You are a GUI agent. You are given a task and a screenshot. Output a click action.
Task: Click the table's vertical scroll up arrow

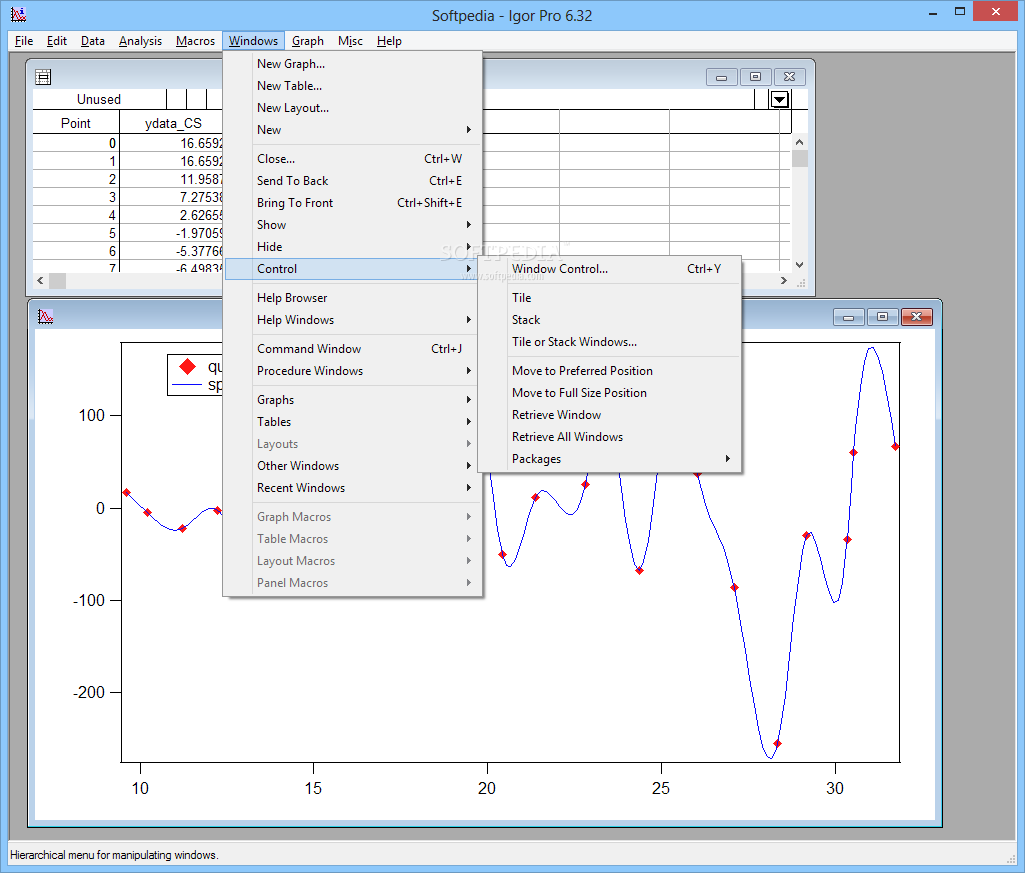click(x=799, y=142)
